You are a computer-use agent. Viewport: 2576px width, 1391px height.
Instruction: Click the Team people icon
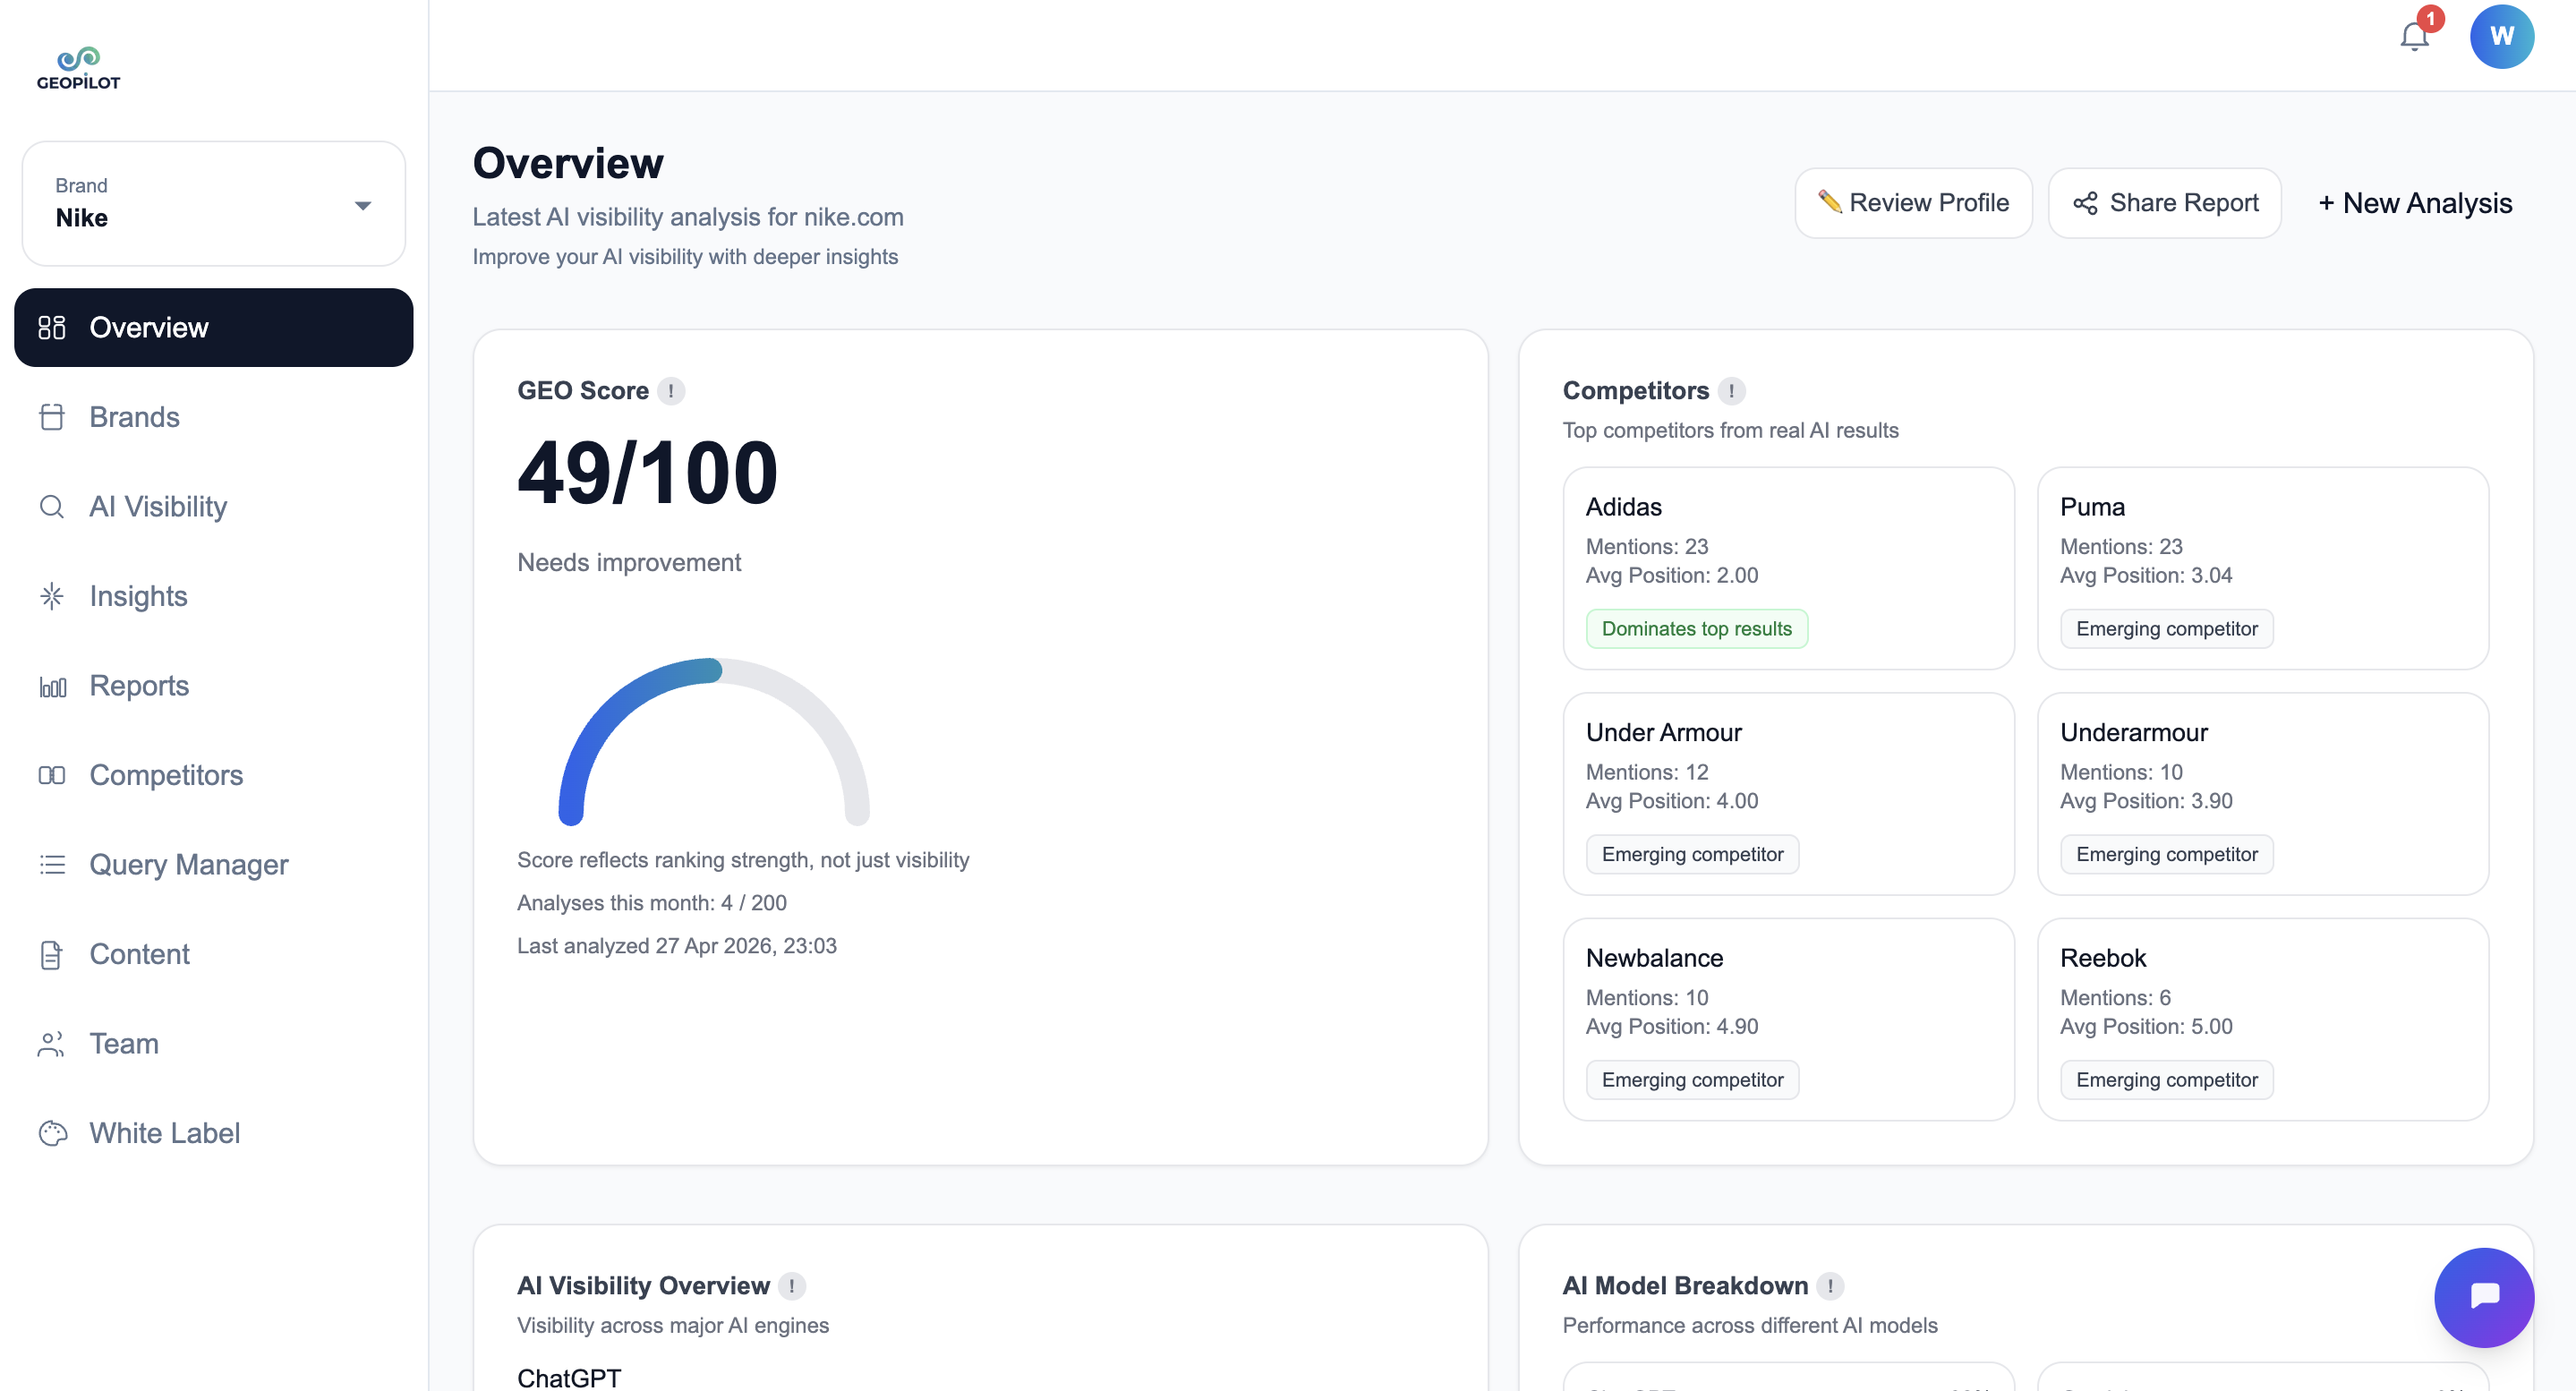(x=52, y=1044)
